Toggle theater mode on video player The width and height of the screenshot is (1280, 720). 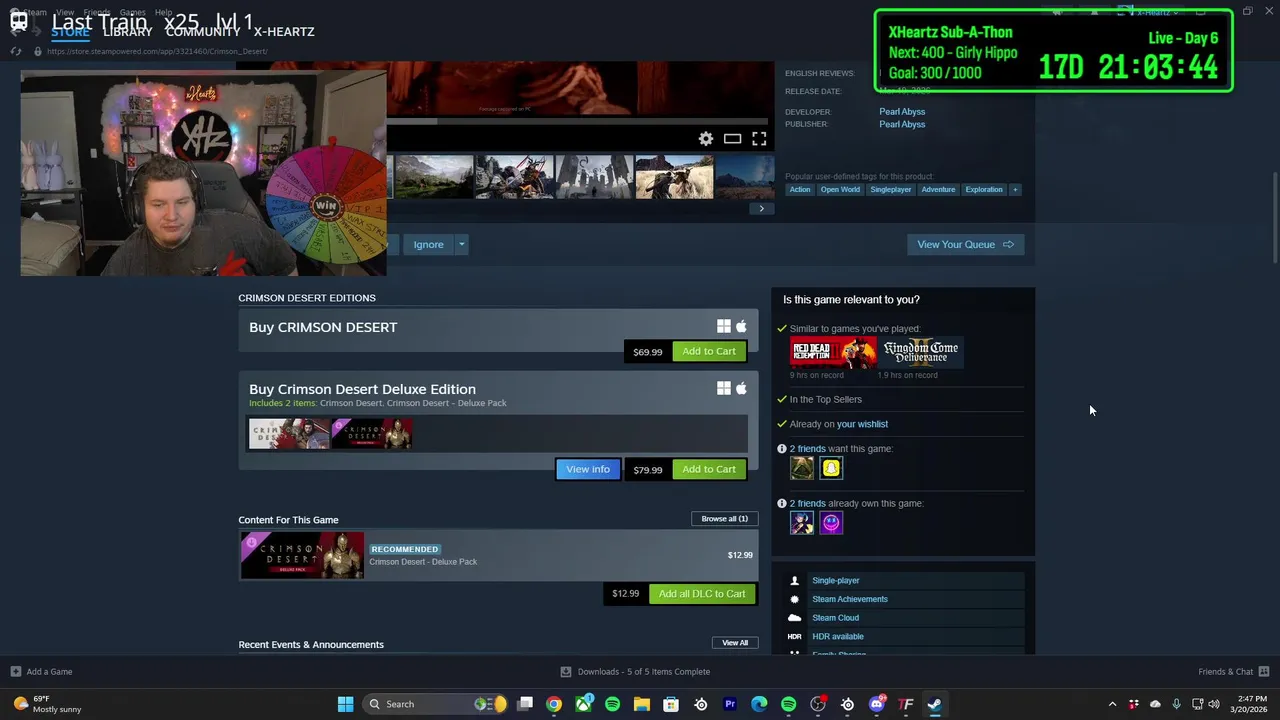click(x=732, y=139)
